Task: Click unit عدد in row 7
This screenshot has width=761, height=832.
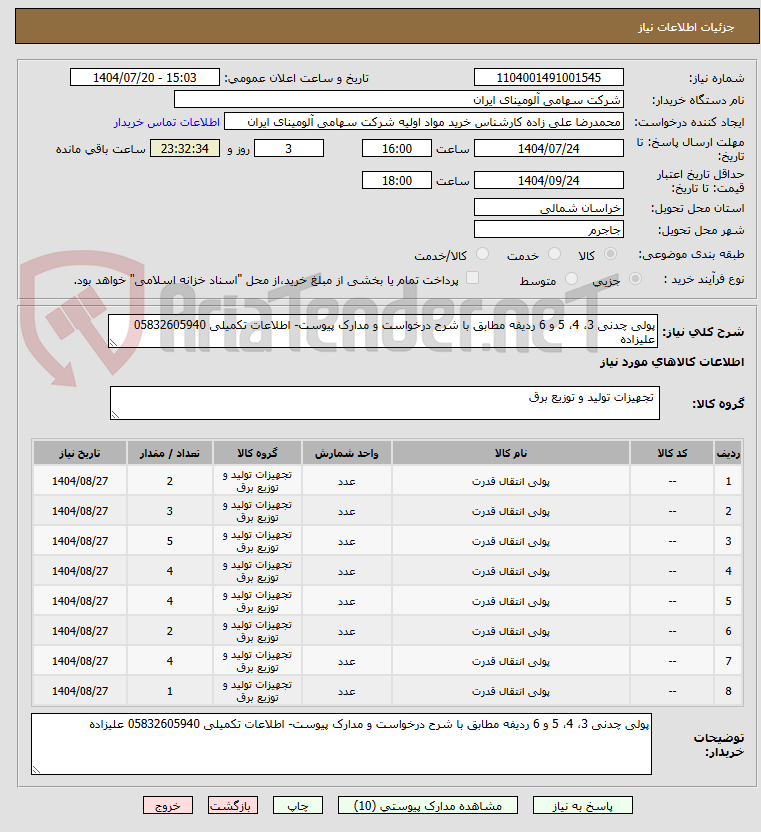Action: pyautogui.click(x=347, y=661)
